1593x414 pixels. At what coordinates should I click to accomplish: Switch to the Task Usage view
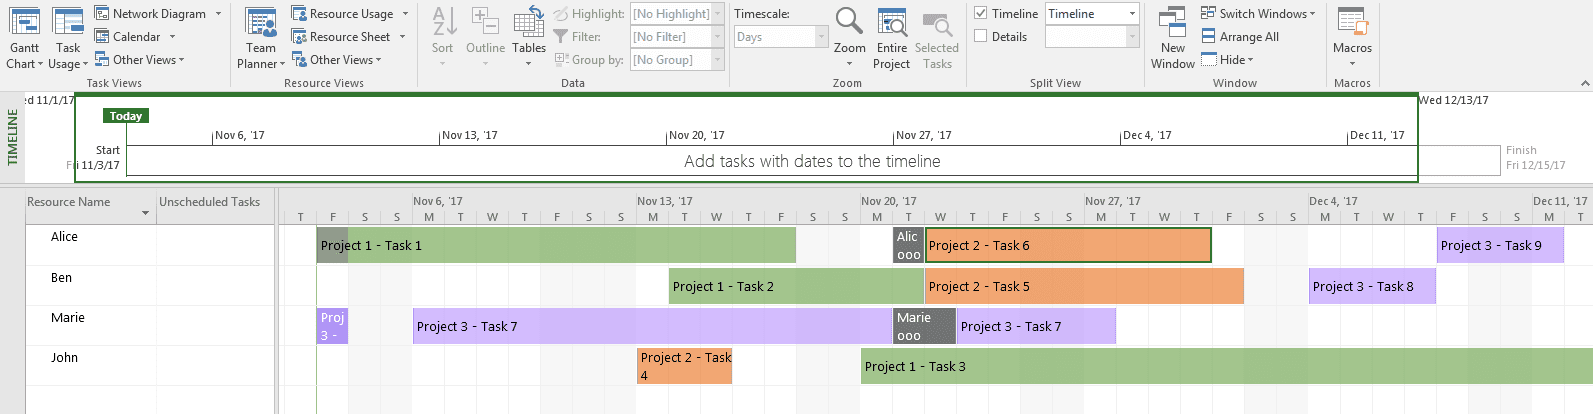click(x=68, y=38)
